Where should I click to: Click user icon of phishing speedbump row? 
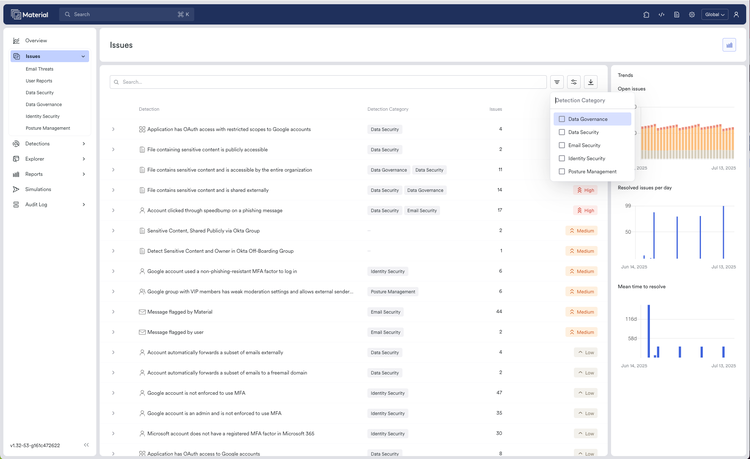[x=142, y=210]
